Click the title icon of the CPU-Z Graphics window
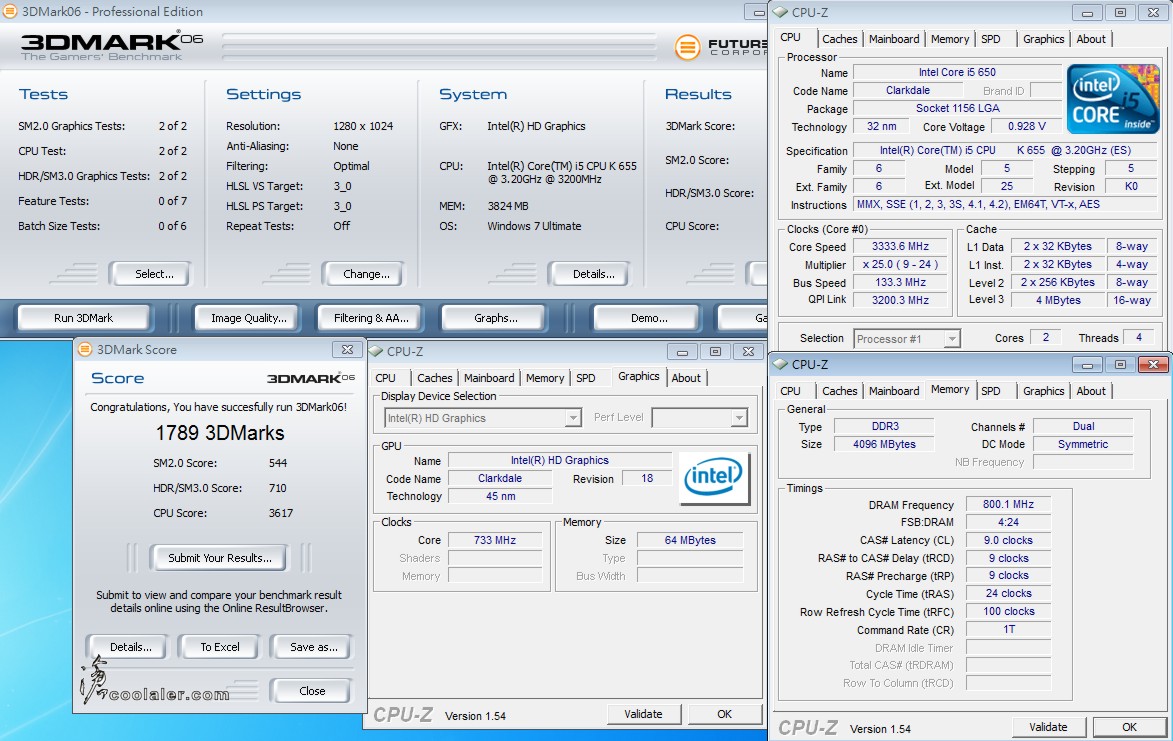 [376, 351]
